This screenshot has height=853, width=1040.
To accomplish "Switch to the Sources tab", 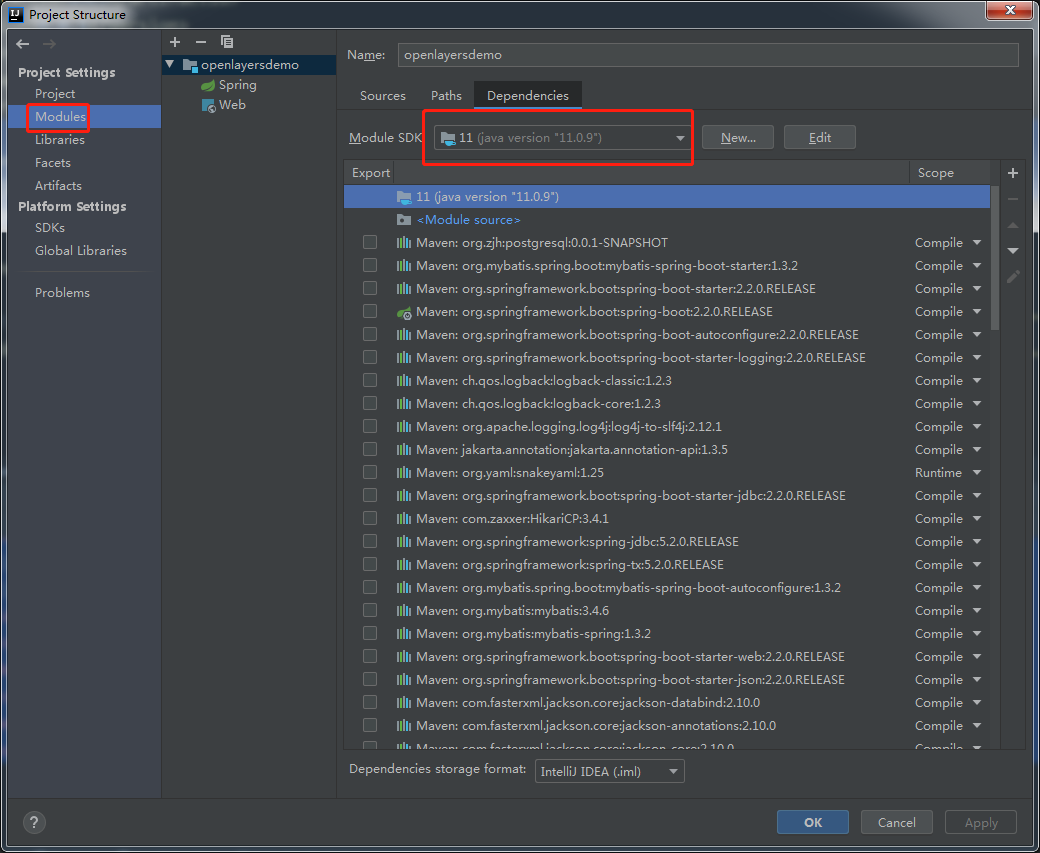I will [x=383, y=96].
